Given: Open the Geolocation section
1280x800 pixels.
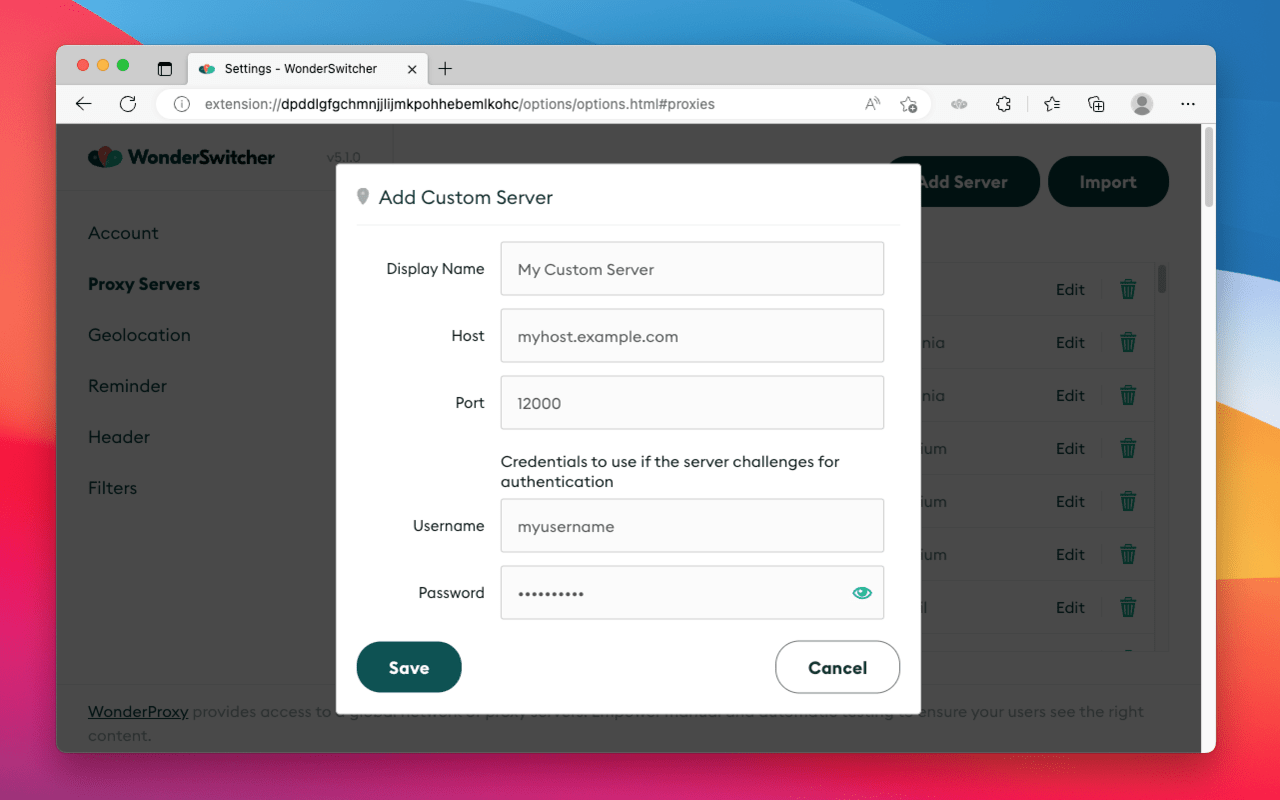Looking at the screenshot, I should (x=139, y=335).
